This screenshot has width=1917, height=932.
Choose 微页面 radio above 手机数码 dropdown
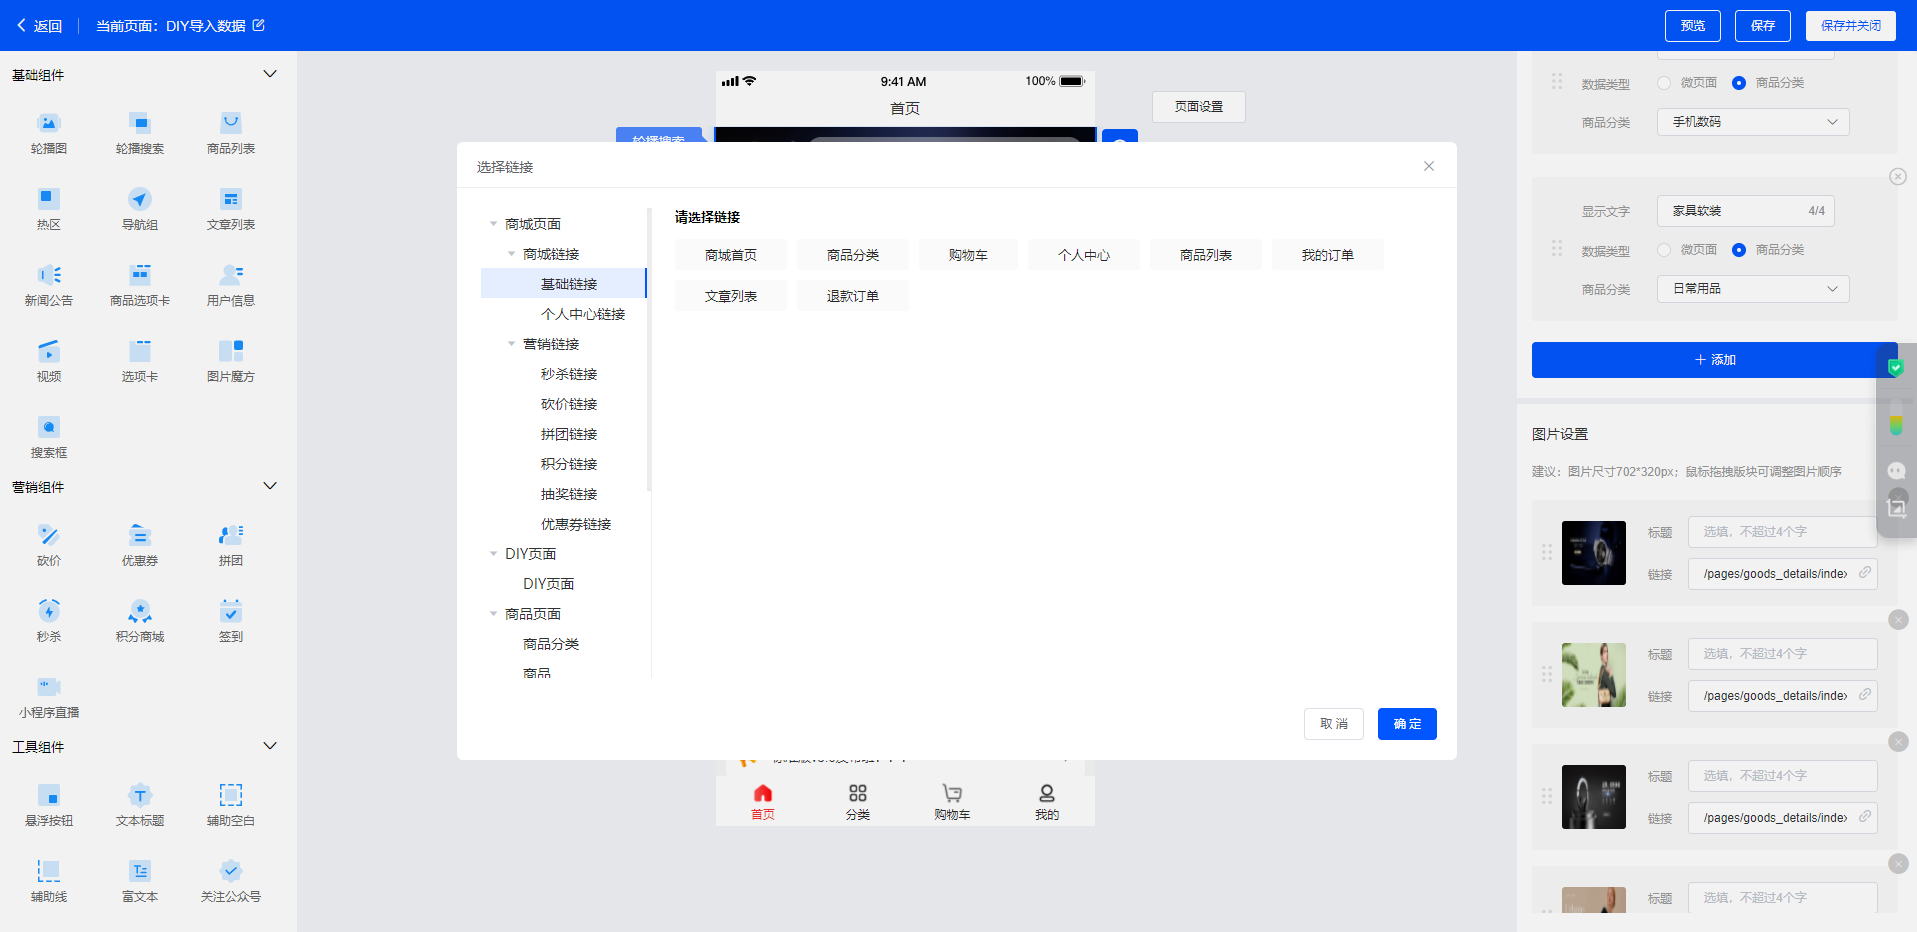[x=1664, y=83]
